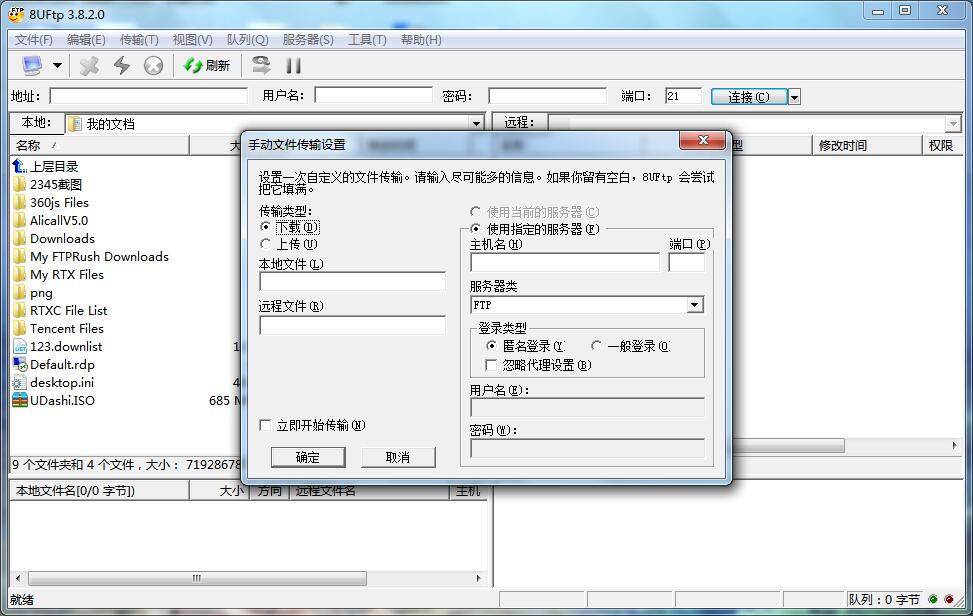Click the 地址 address input field
Viewport: 973px width, 616px height.
pyautogui.click(x=148, y=96)
